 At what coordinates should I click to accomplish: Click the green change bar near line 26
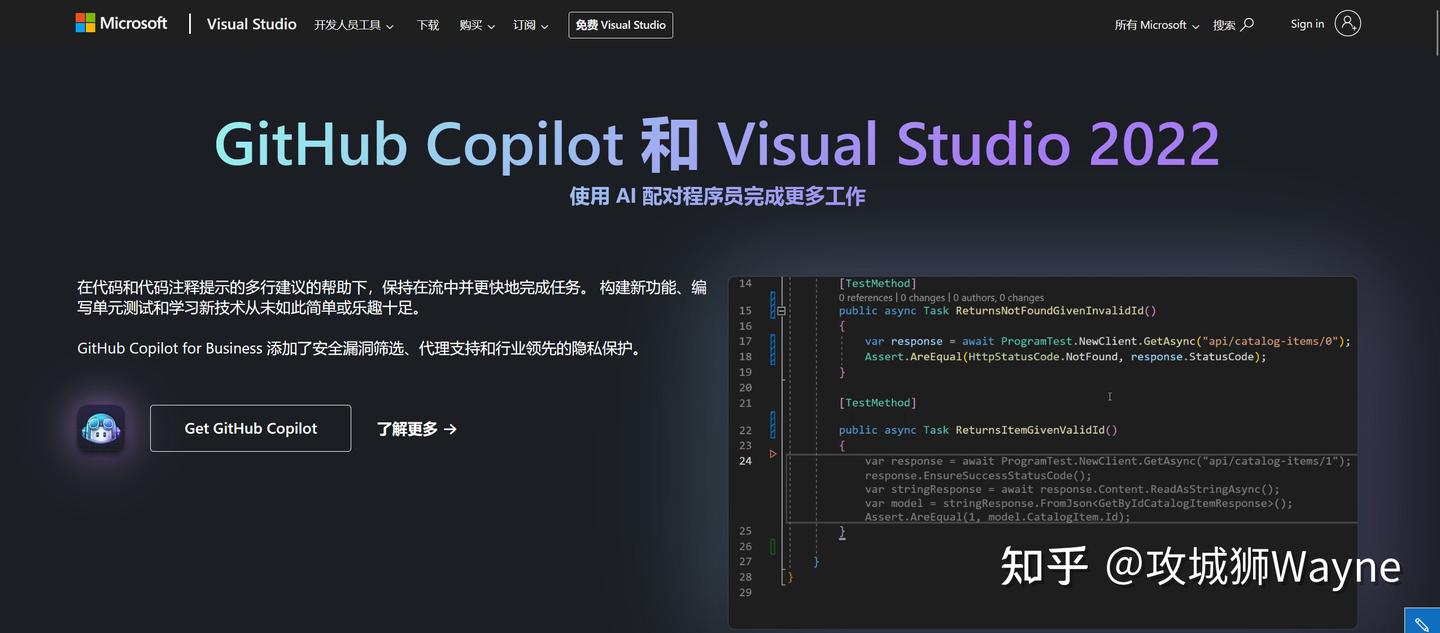(x=772, y=546)
